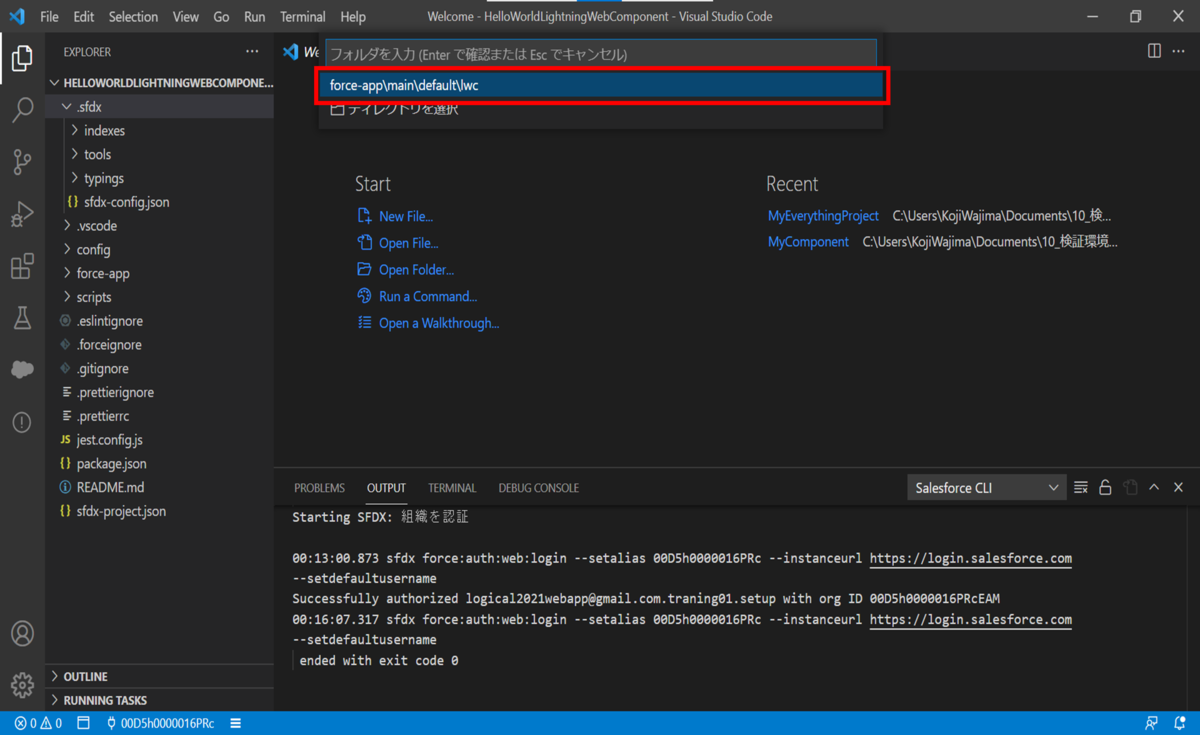Image resolution: width=1200 pixels, height=735 pixels.
Task: Click the errors and warnings status item
Action: pos(38,723)
